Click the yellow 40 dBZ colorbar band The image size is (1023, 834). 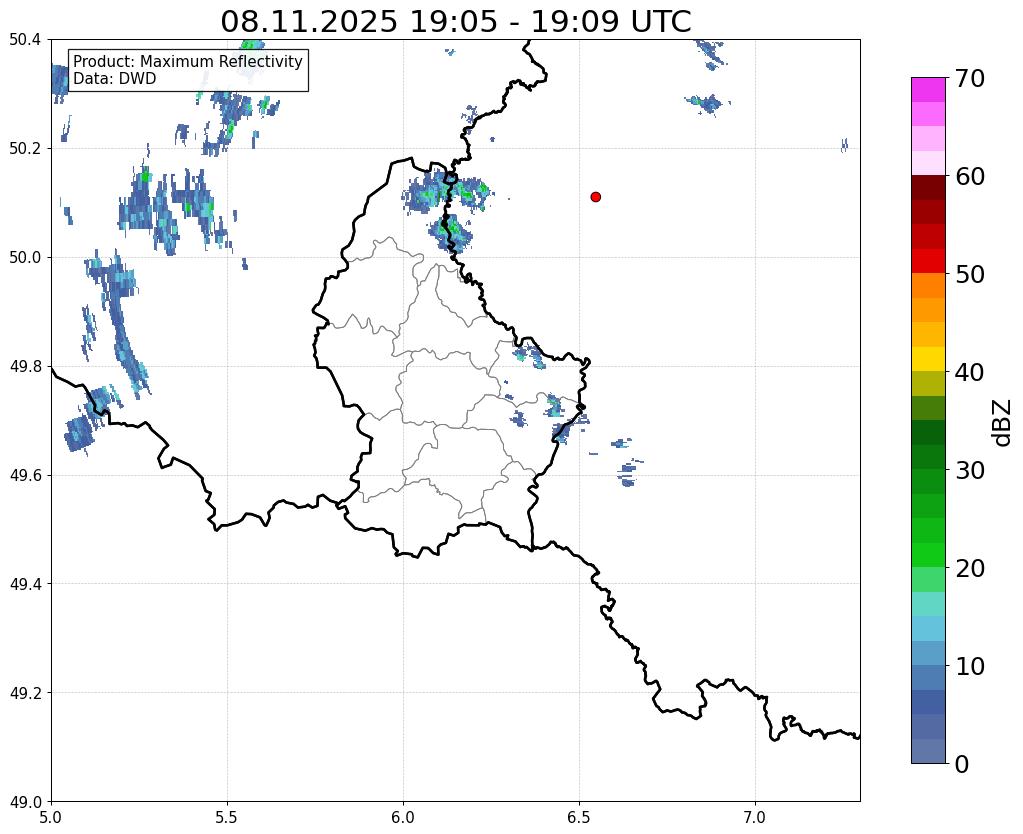(928, 360)
